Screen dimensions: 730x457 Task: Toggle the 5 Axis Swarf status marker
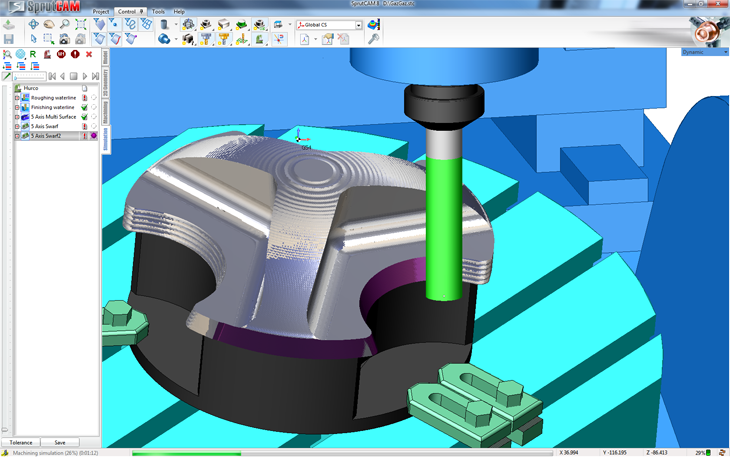click(x=84, y=126)
